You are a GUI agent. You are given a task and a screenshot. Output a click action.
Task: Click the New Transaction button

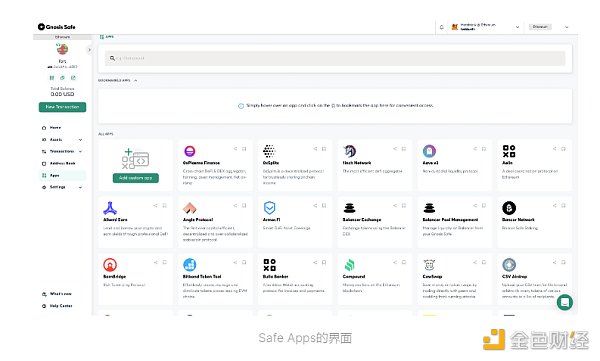click(x=62, y=107)
